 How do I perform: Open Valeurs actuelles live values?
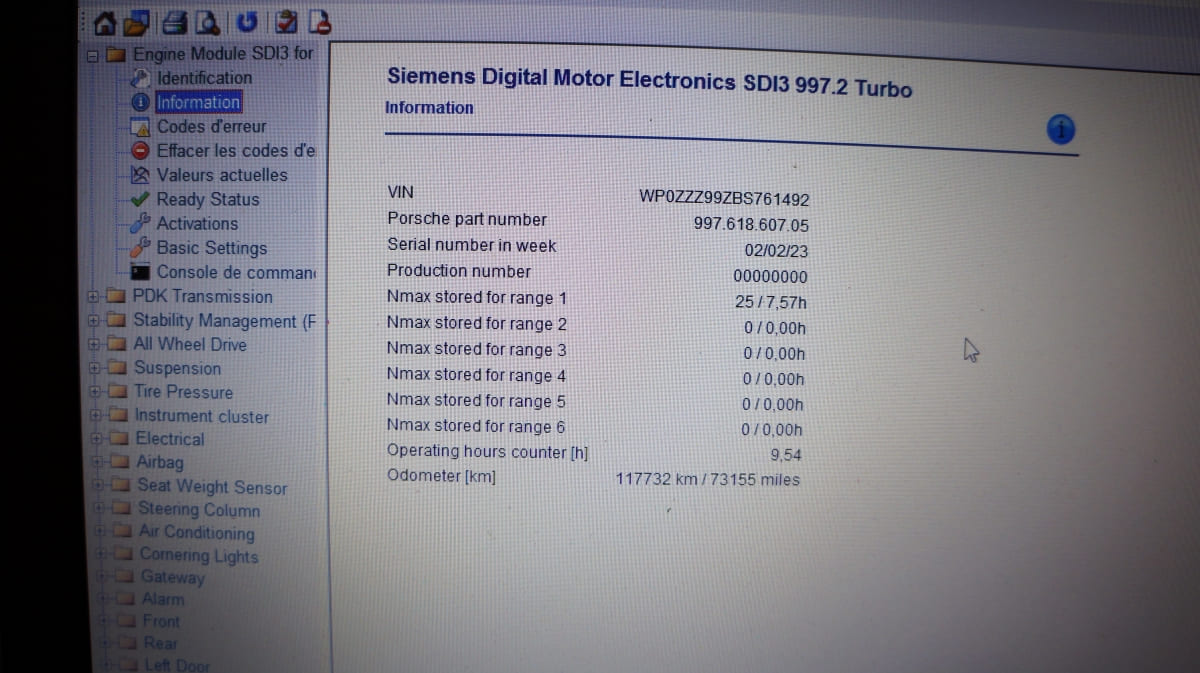[221, 175]
